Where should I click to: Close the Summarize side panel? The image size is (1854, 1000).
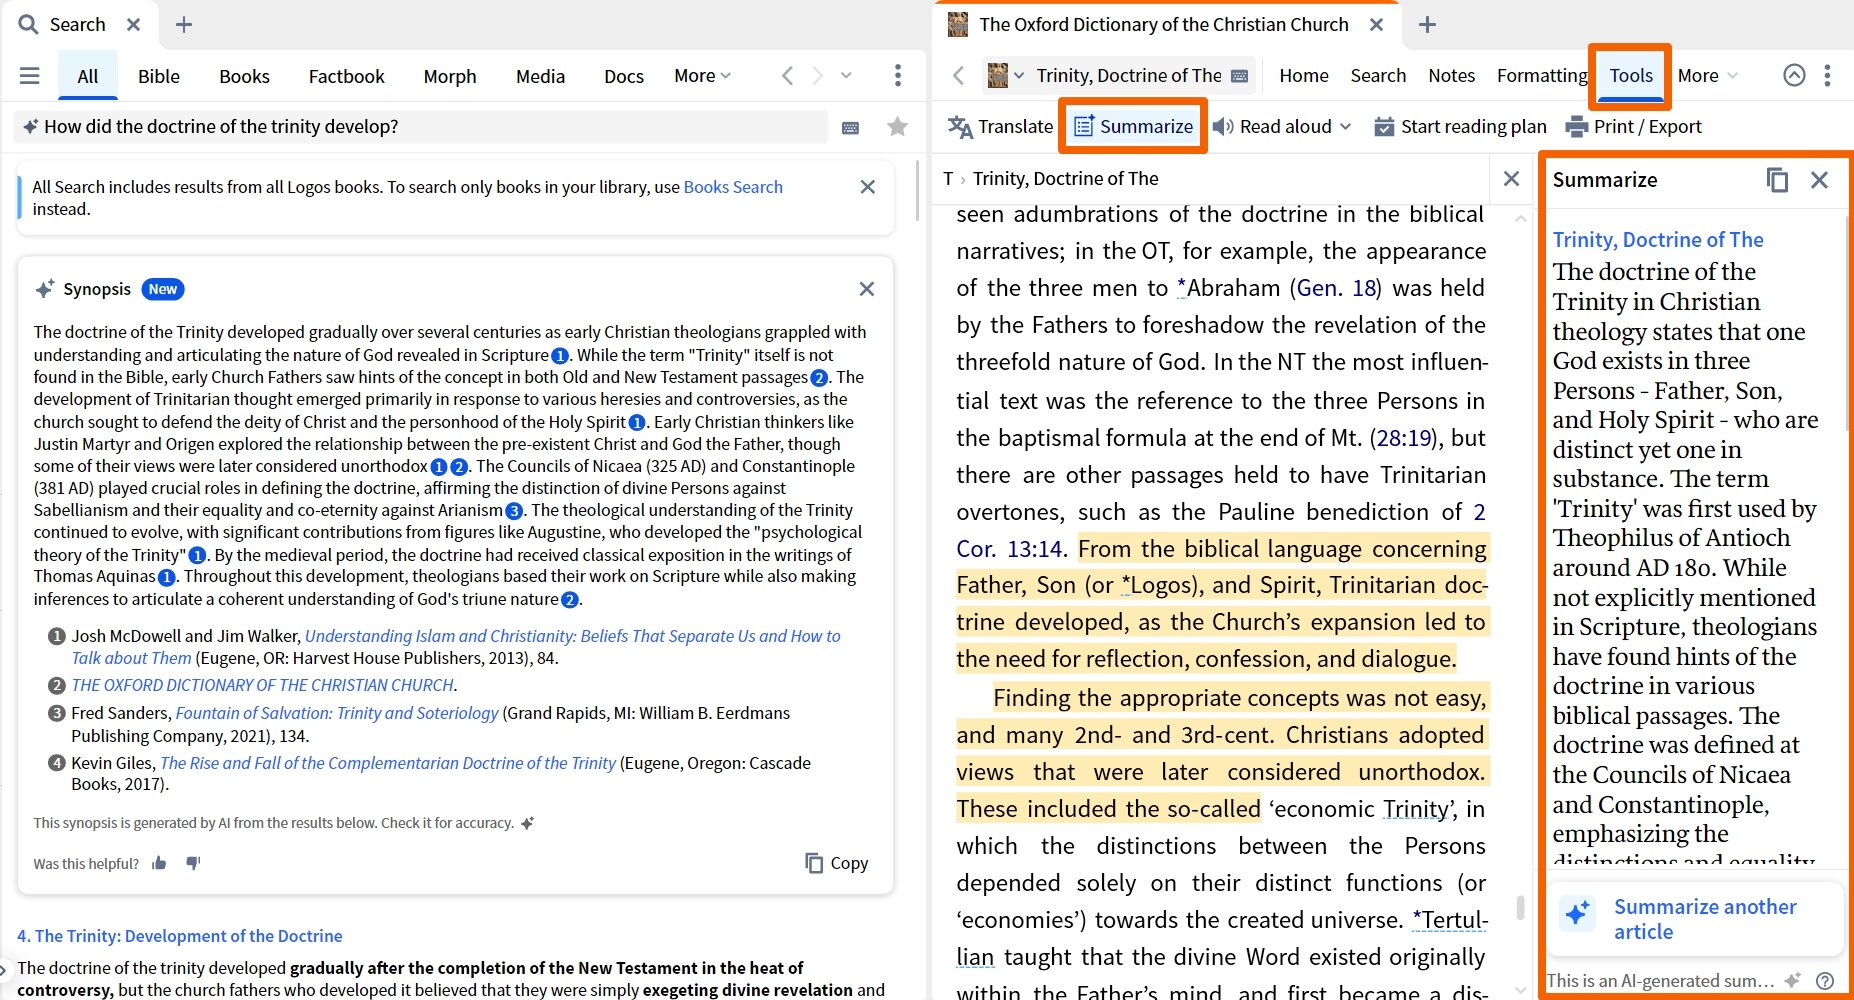pyautogui.click(x=1819, y=180)
